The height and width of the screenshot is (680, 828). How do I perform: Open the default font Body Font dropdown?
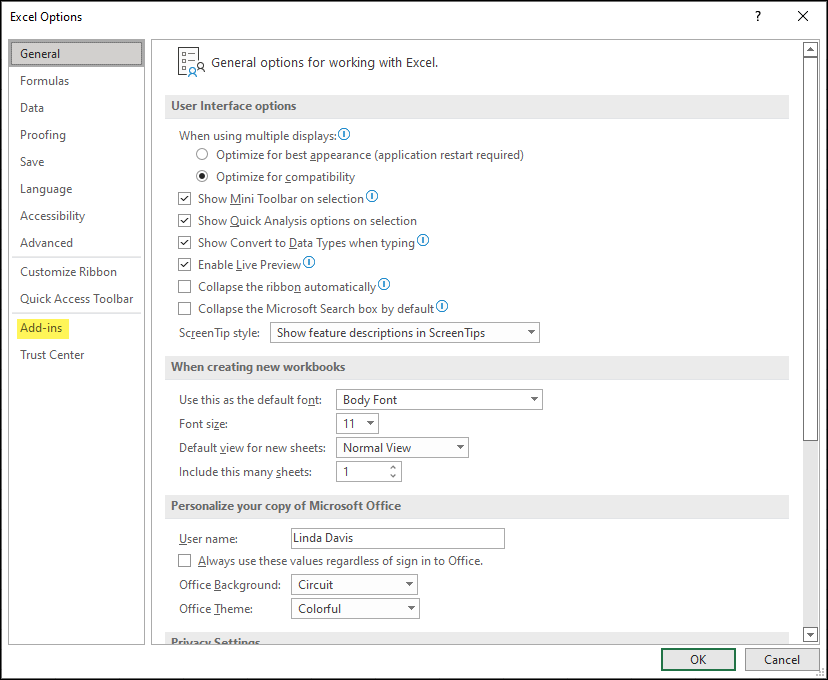coord(439,400)
